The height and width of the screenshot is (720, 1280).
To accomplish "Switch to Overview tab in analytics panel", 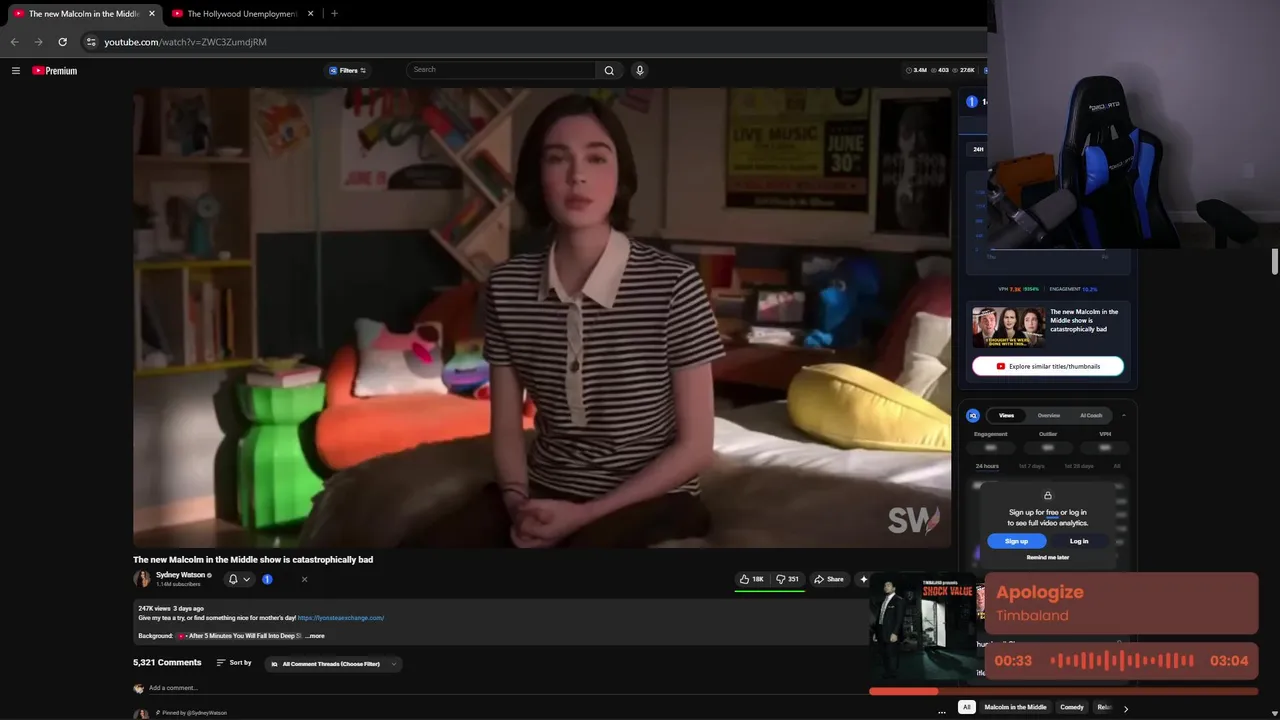I will (x=1049, y=415).
